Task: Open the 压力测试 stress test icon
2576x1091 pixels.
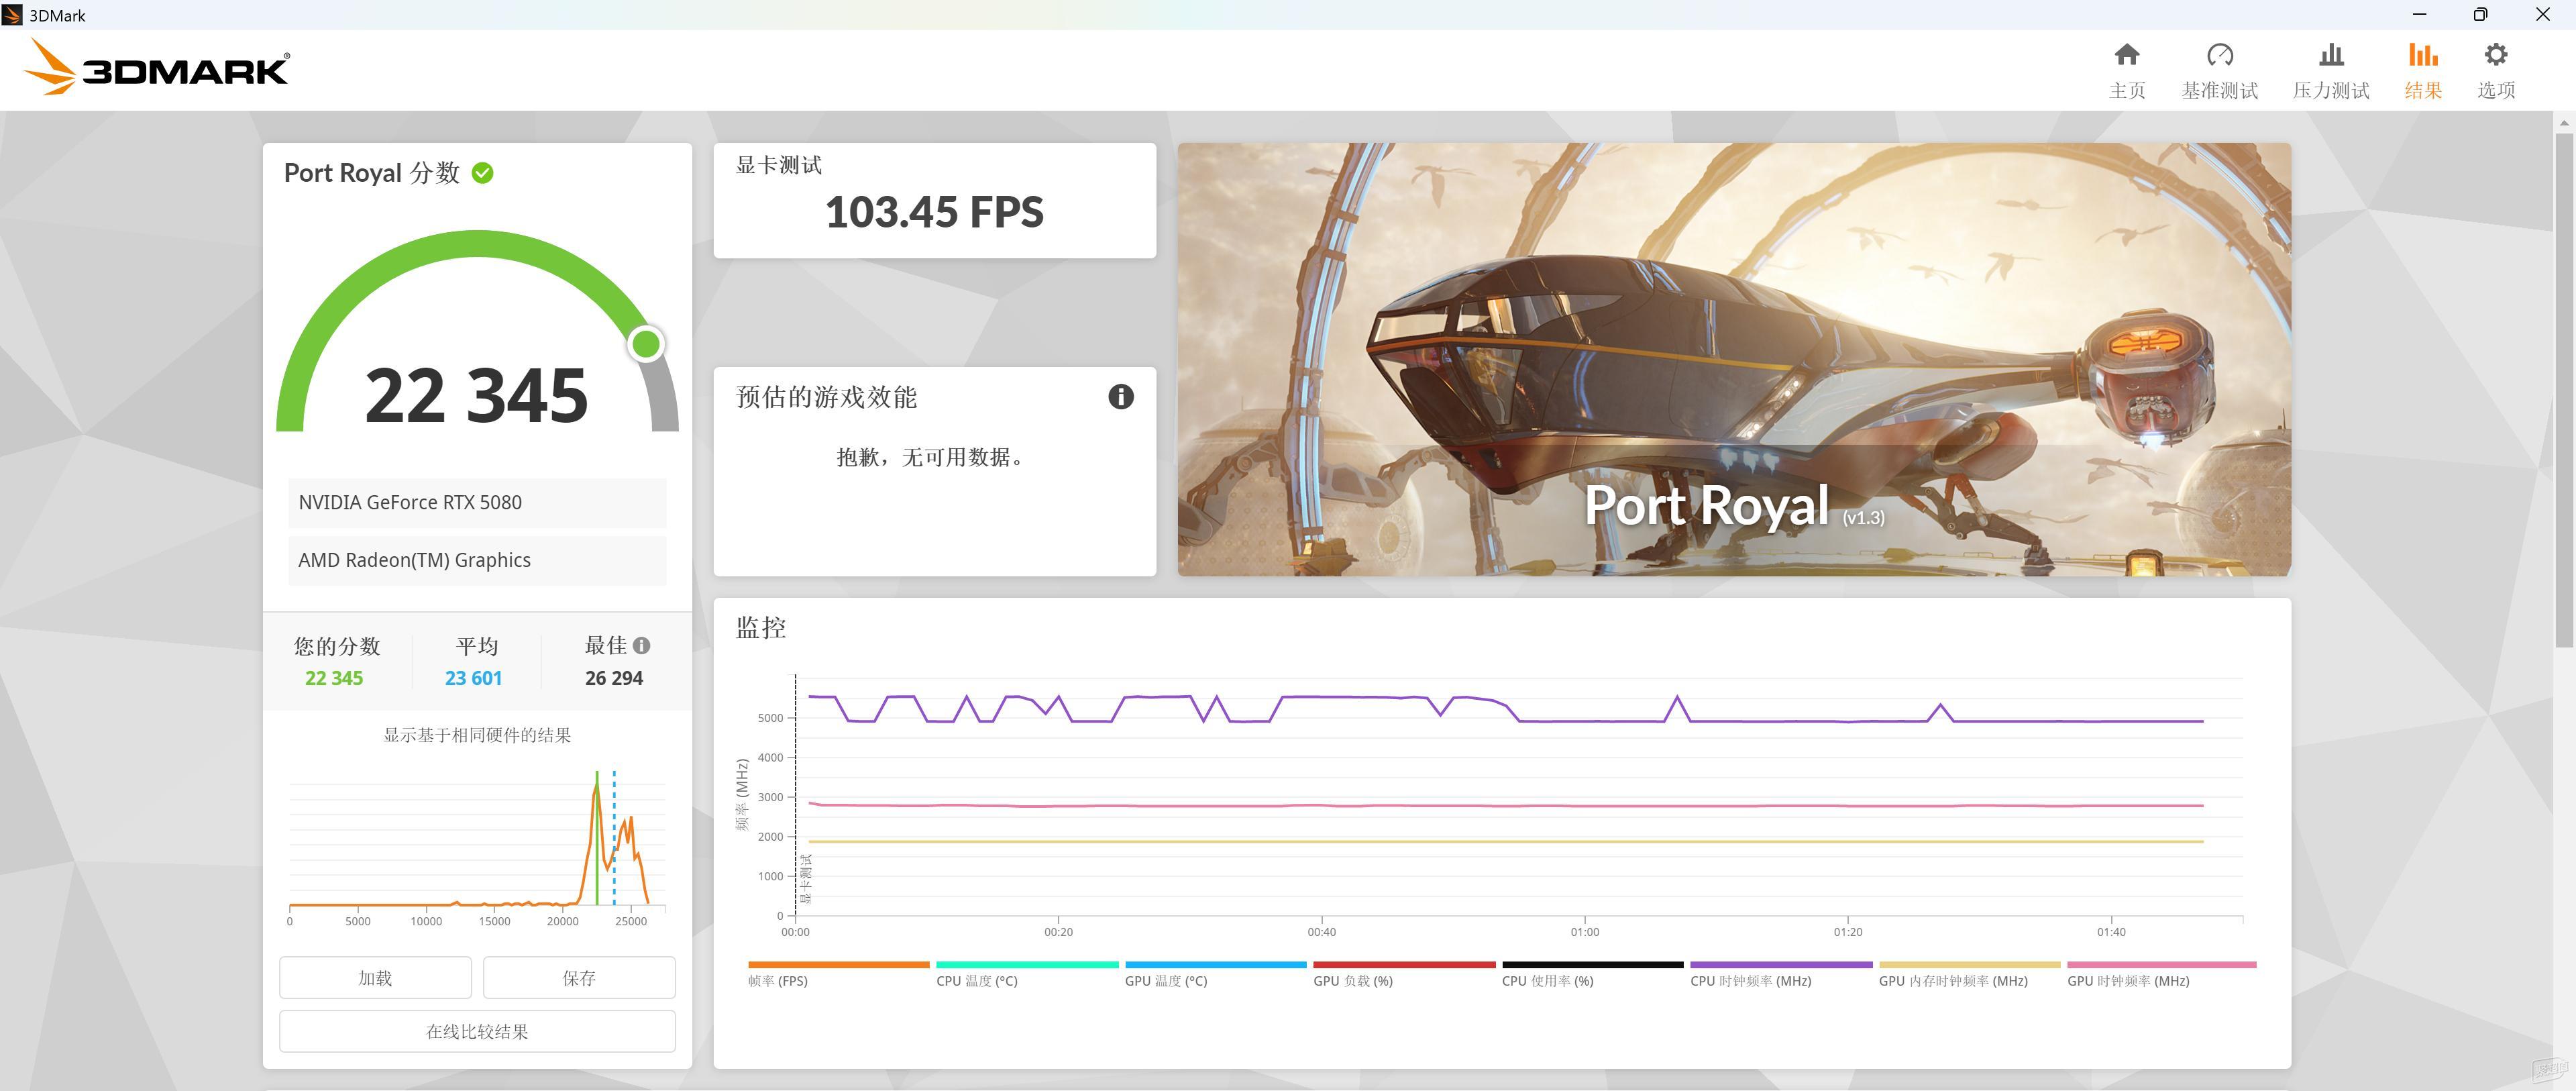Action: coord(2330,55)
